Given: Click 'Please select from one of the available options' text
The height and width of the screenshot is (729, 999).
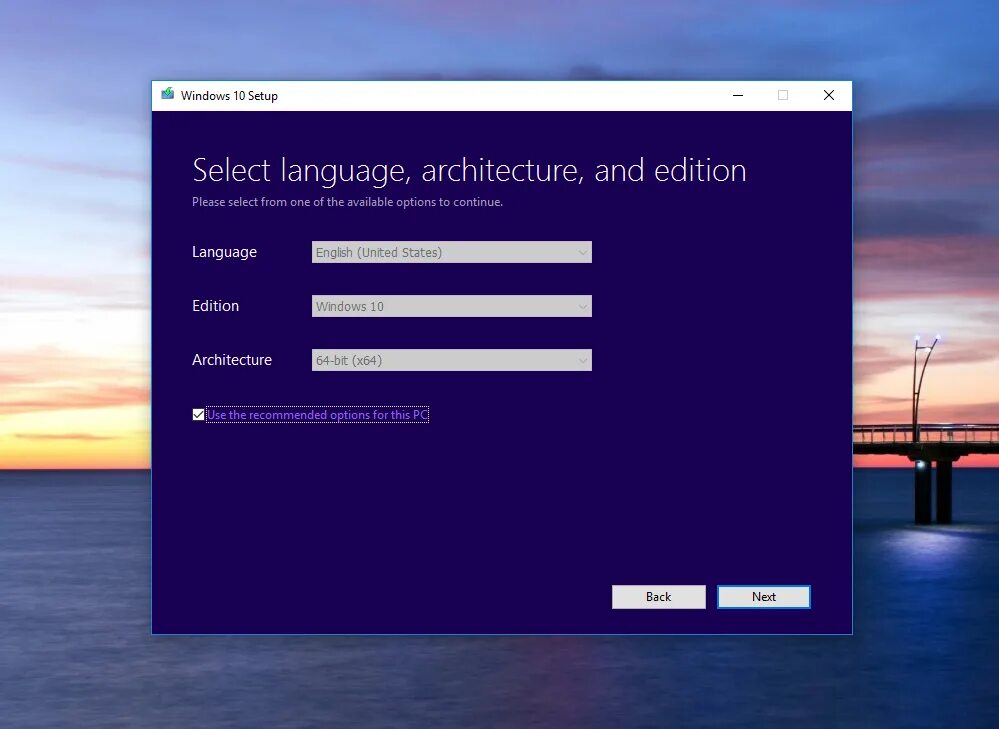Looking at the screenshot, I should [x=347, y=202].
